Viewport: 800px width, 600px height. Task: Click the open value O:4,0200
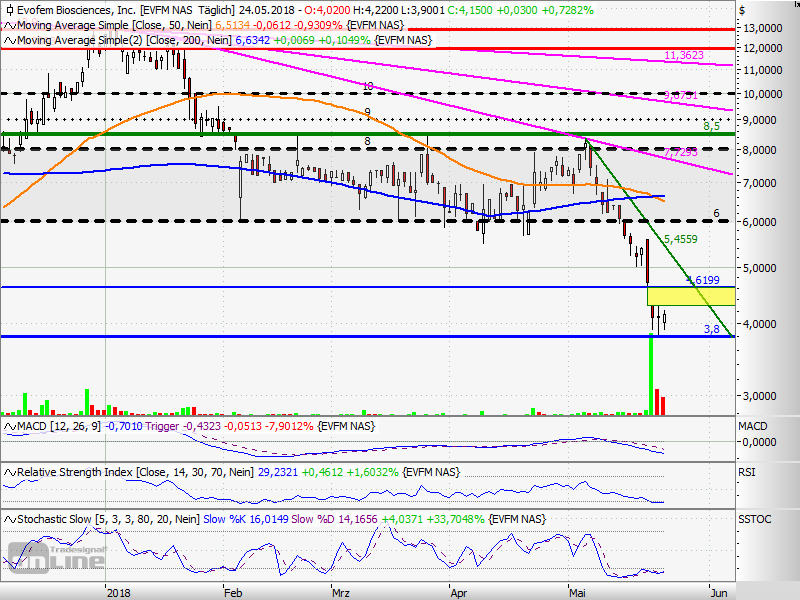click(326, 10)
